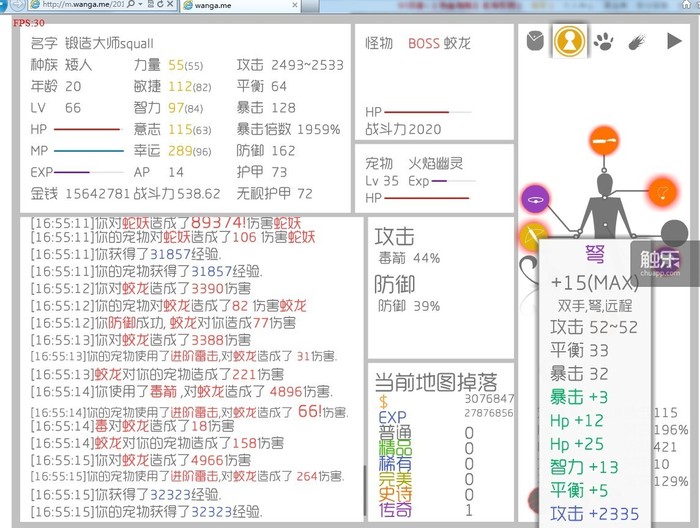Click the 幸运 289 stat
700x528 pixels.
(172, 151)
